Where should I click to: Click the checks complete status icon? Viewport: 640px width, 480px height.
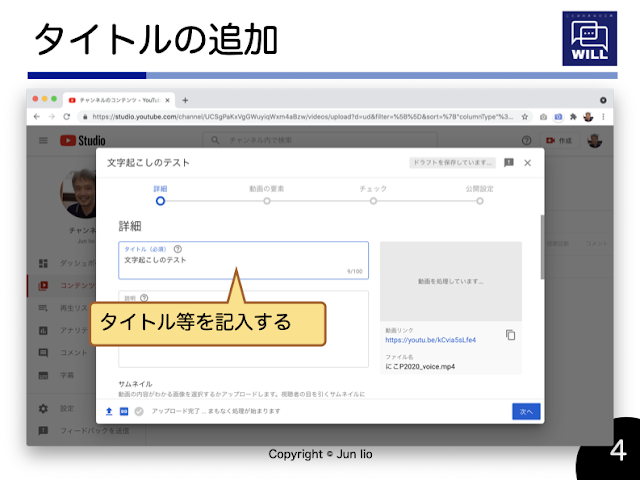tap(139, 411)
